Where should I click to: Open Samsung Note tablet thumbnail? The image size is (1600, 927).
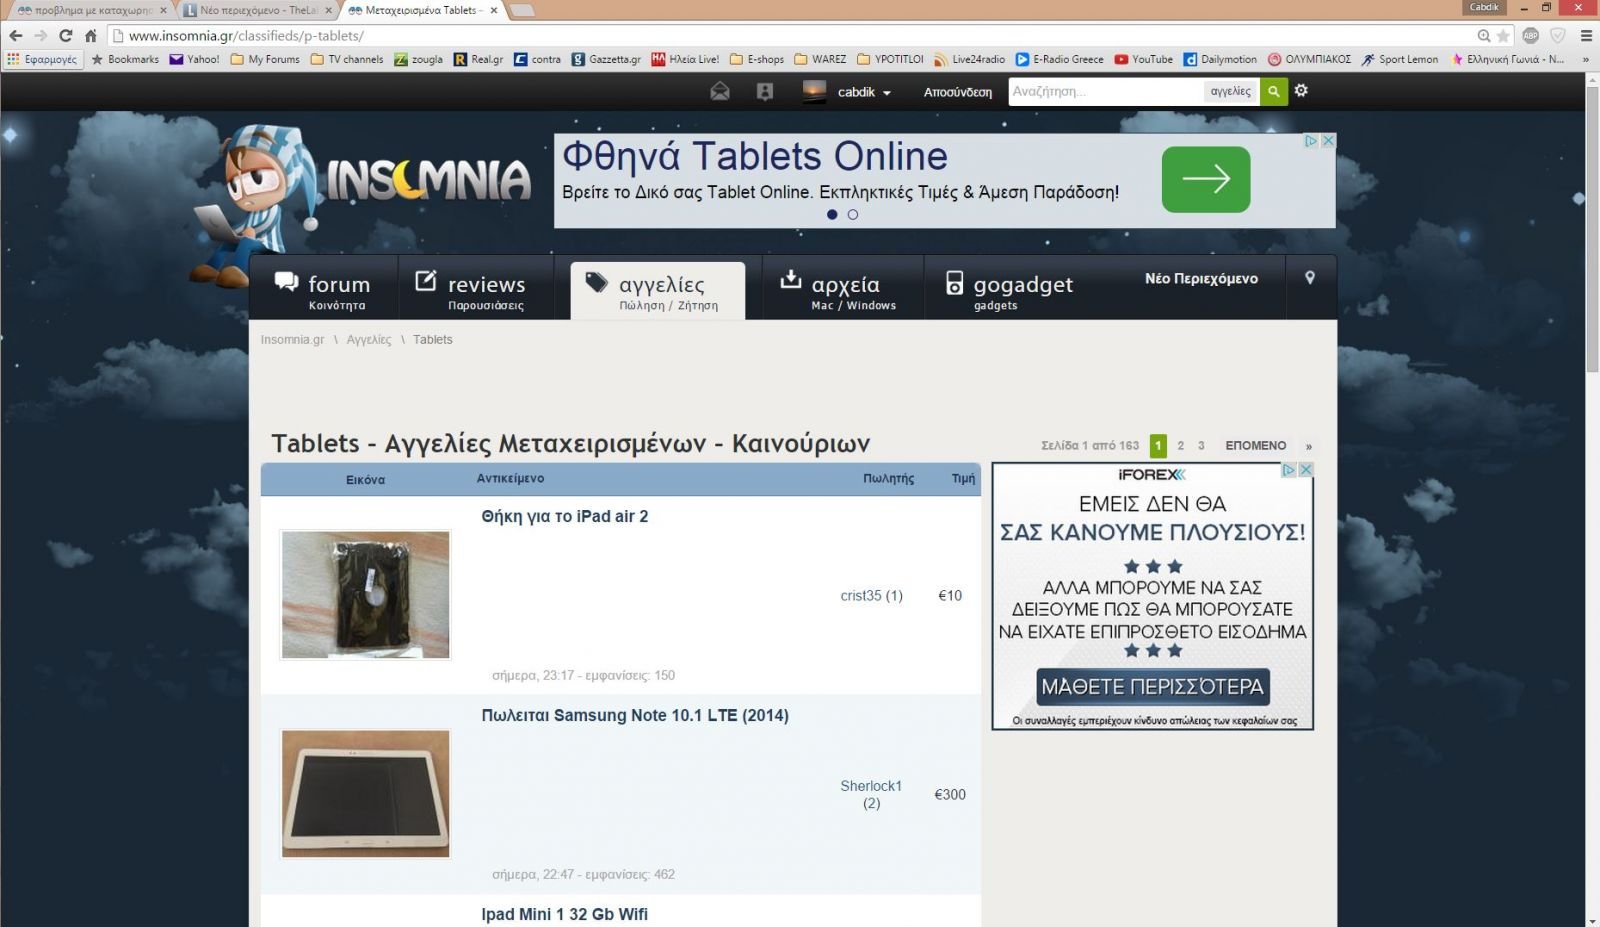click(366, 794)
